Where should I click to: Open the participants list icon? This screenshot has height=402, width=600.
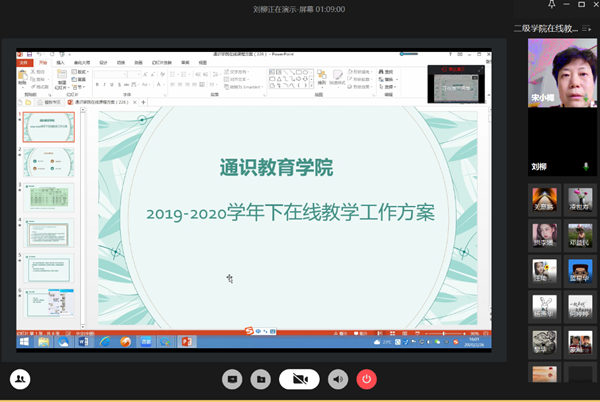click(x=20, y=379)
